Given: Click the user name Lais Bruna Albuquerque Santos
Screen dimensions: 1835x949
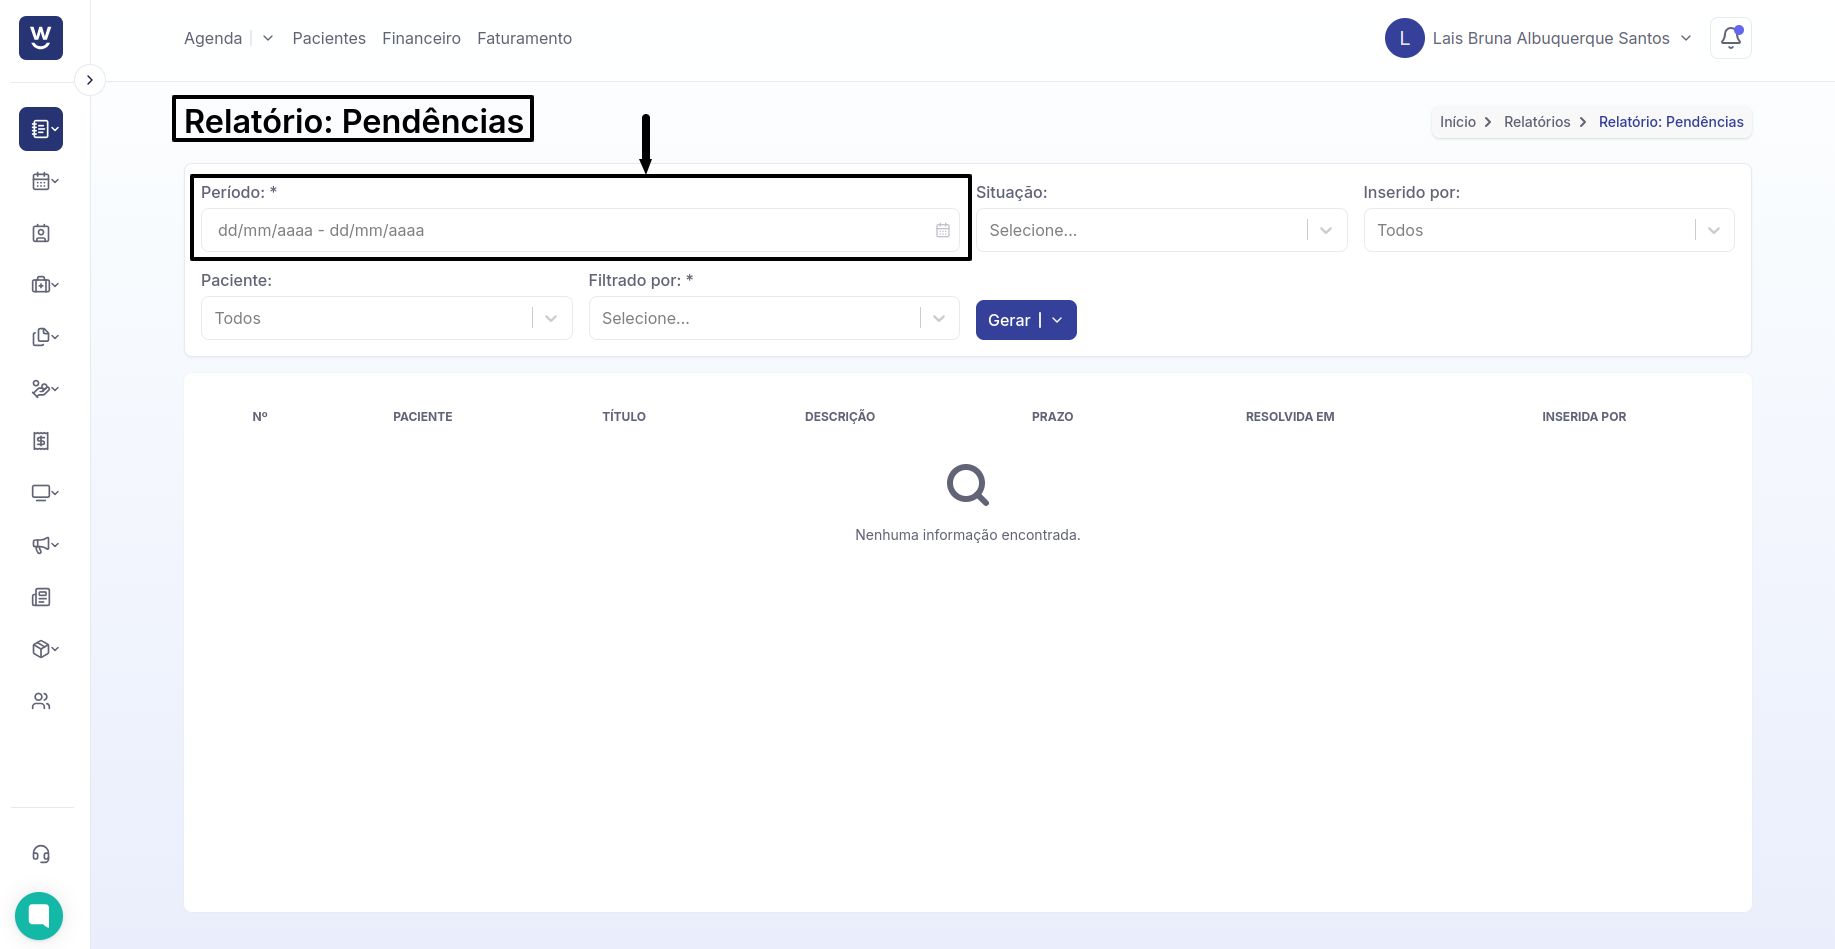Looking at the screenshot, I should click(1551, 38).
